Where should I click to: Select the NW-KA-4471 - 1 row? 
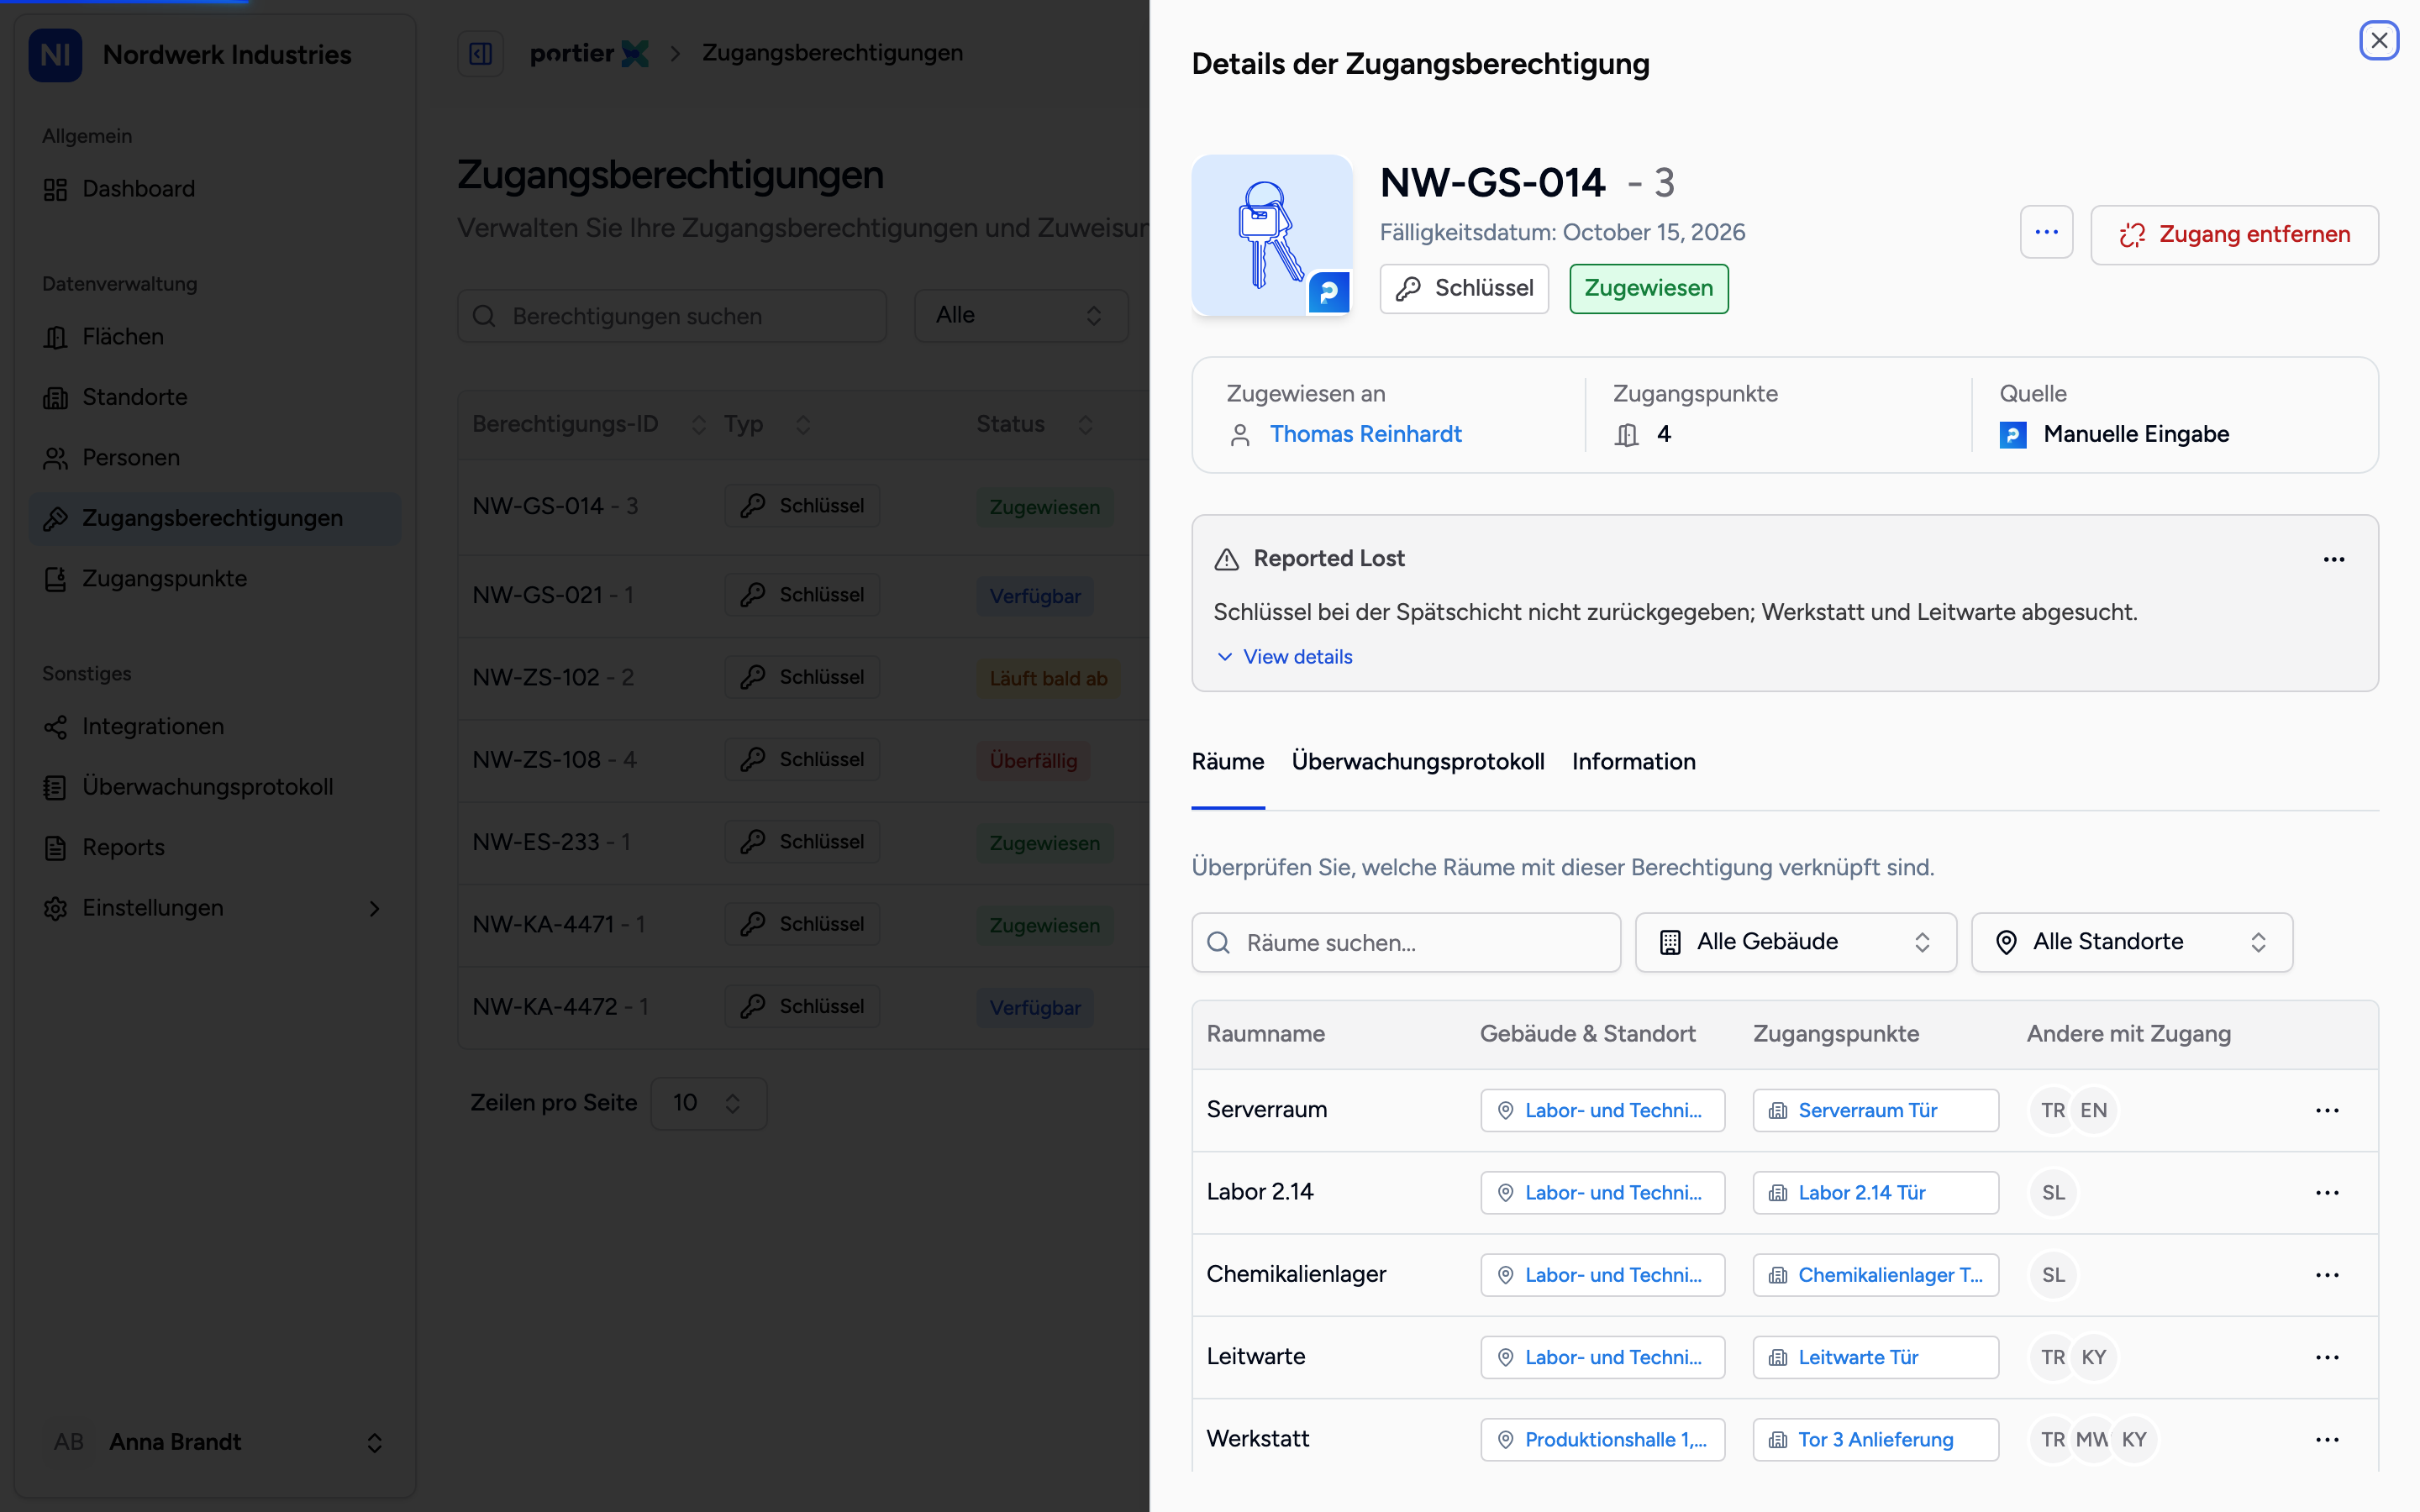point(804,925)
